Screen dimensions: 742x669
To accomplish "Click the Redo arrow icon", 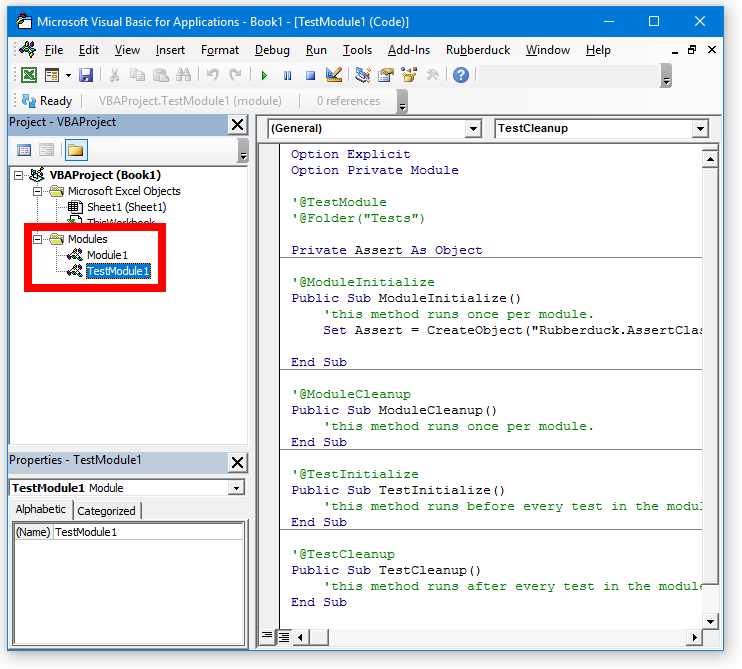I will click(235, 75).
